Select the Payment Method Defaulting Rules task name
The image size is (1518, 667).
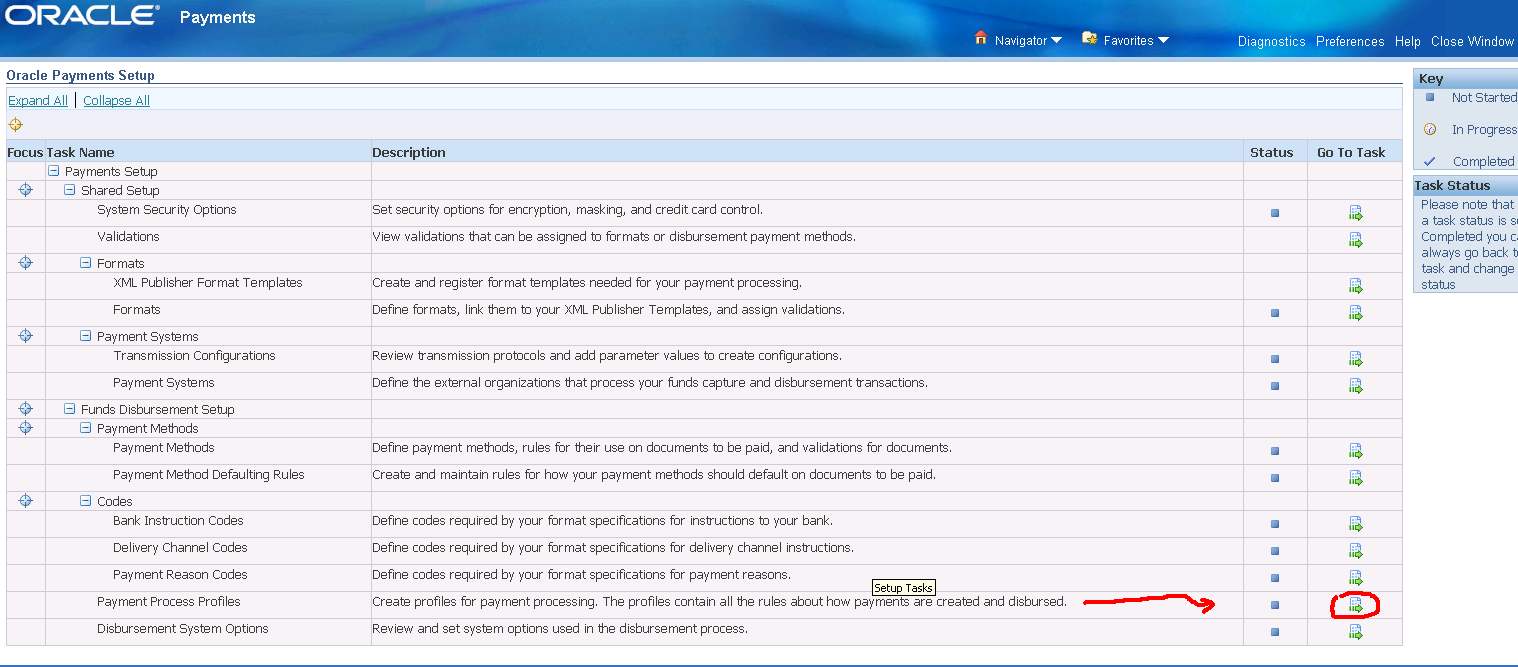pos(209,475)
